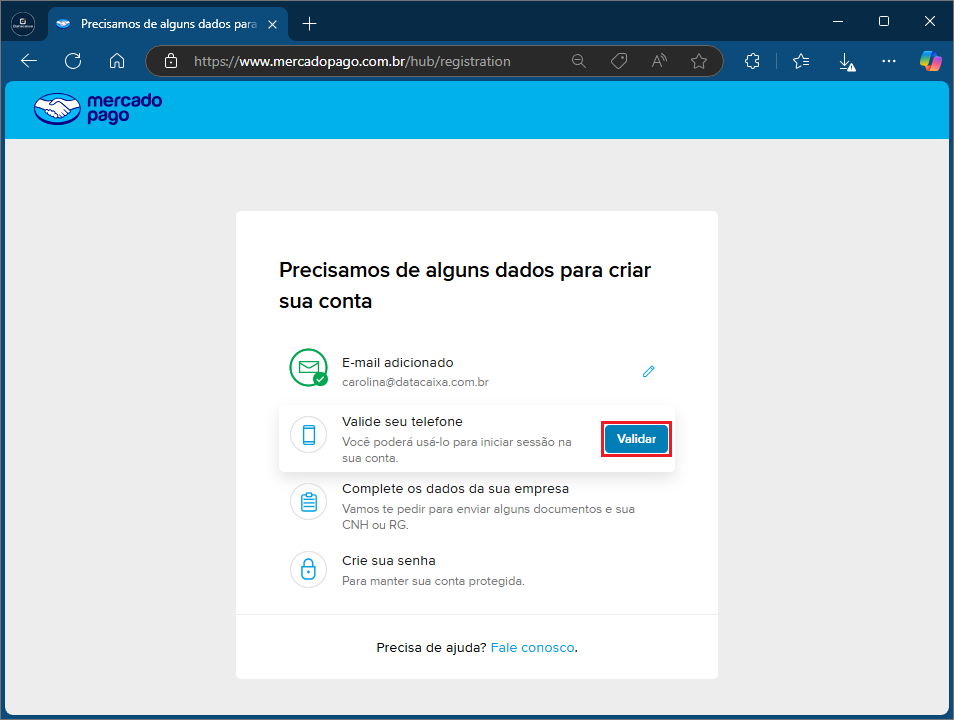
Task: Open the shopping price tag icon
Action: [619, 61]
